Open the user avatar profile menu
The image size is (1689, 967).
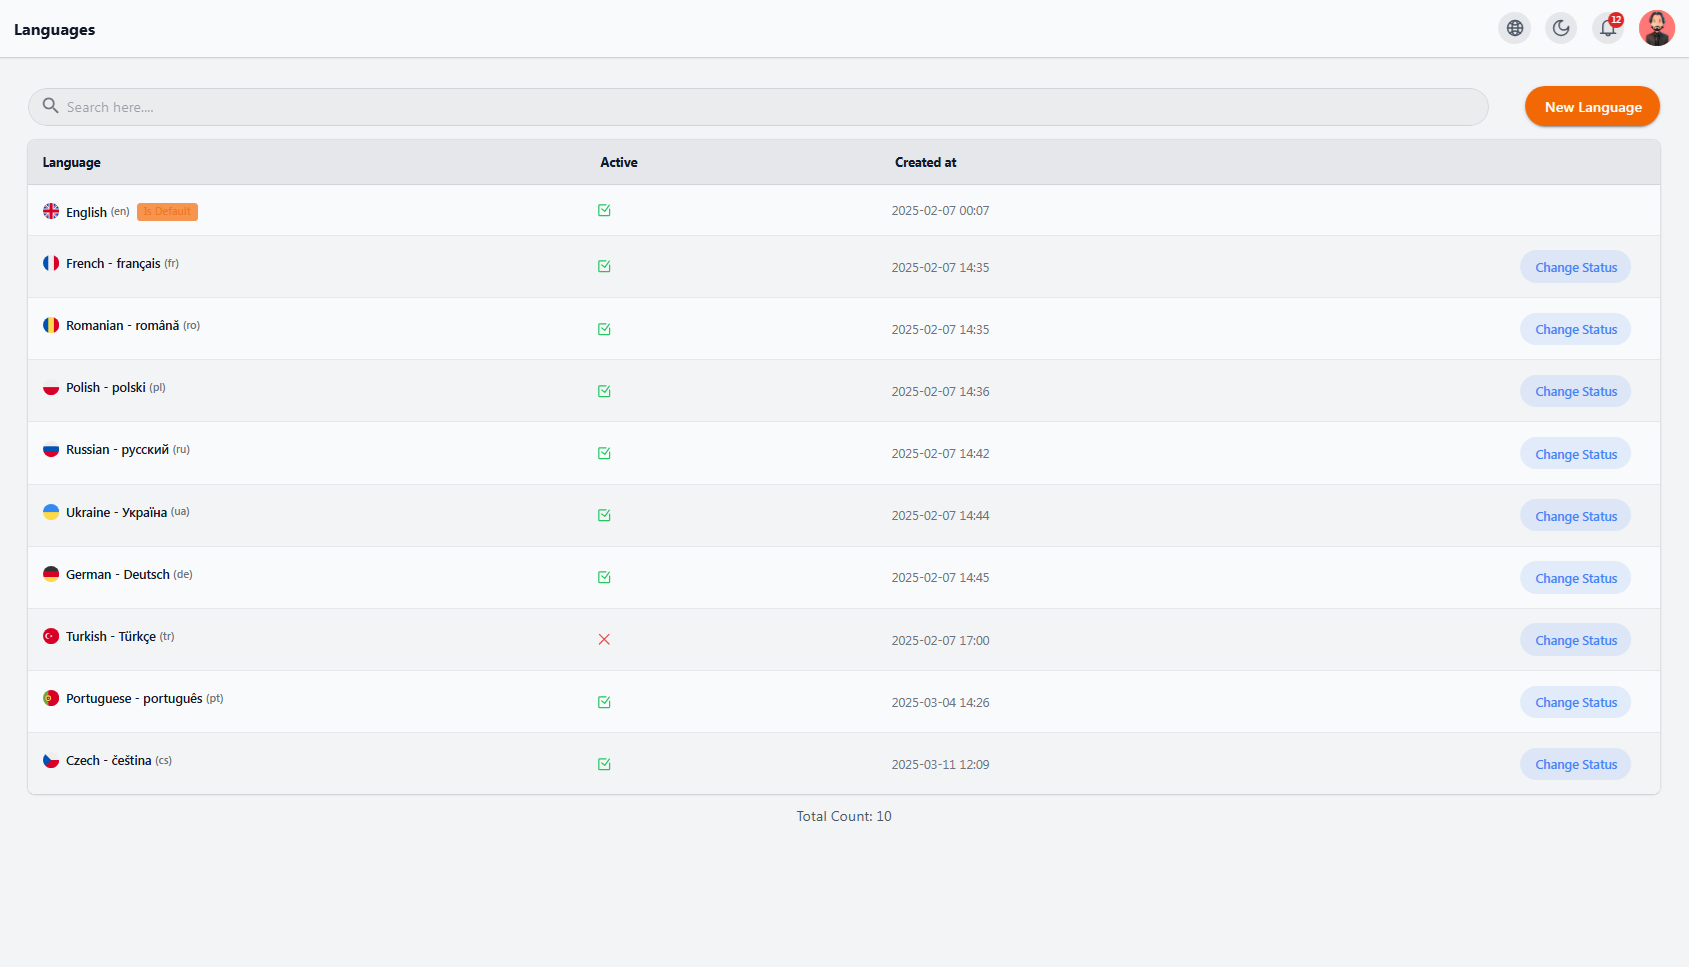pos(1656,28)
